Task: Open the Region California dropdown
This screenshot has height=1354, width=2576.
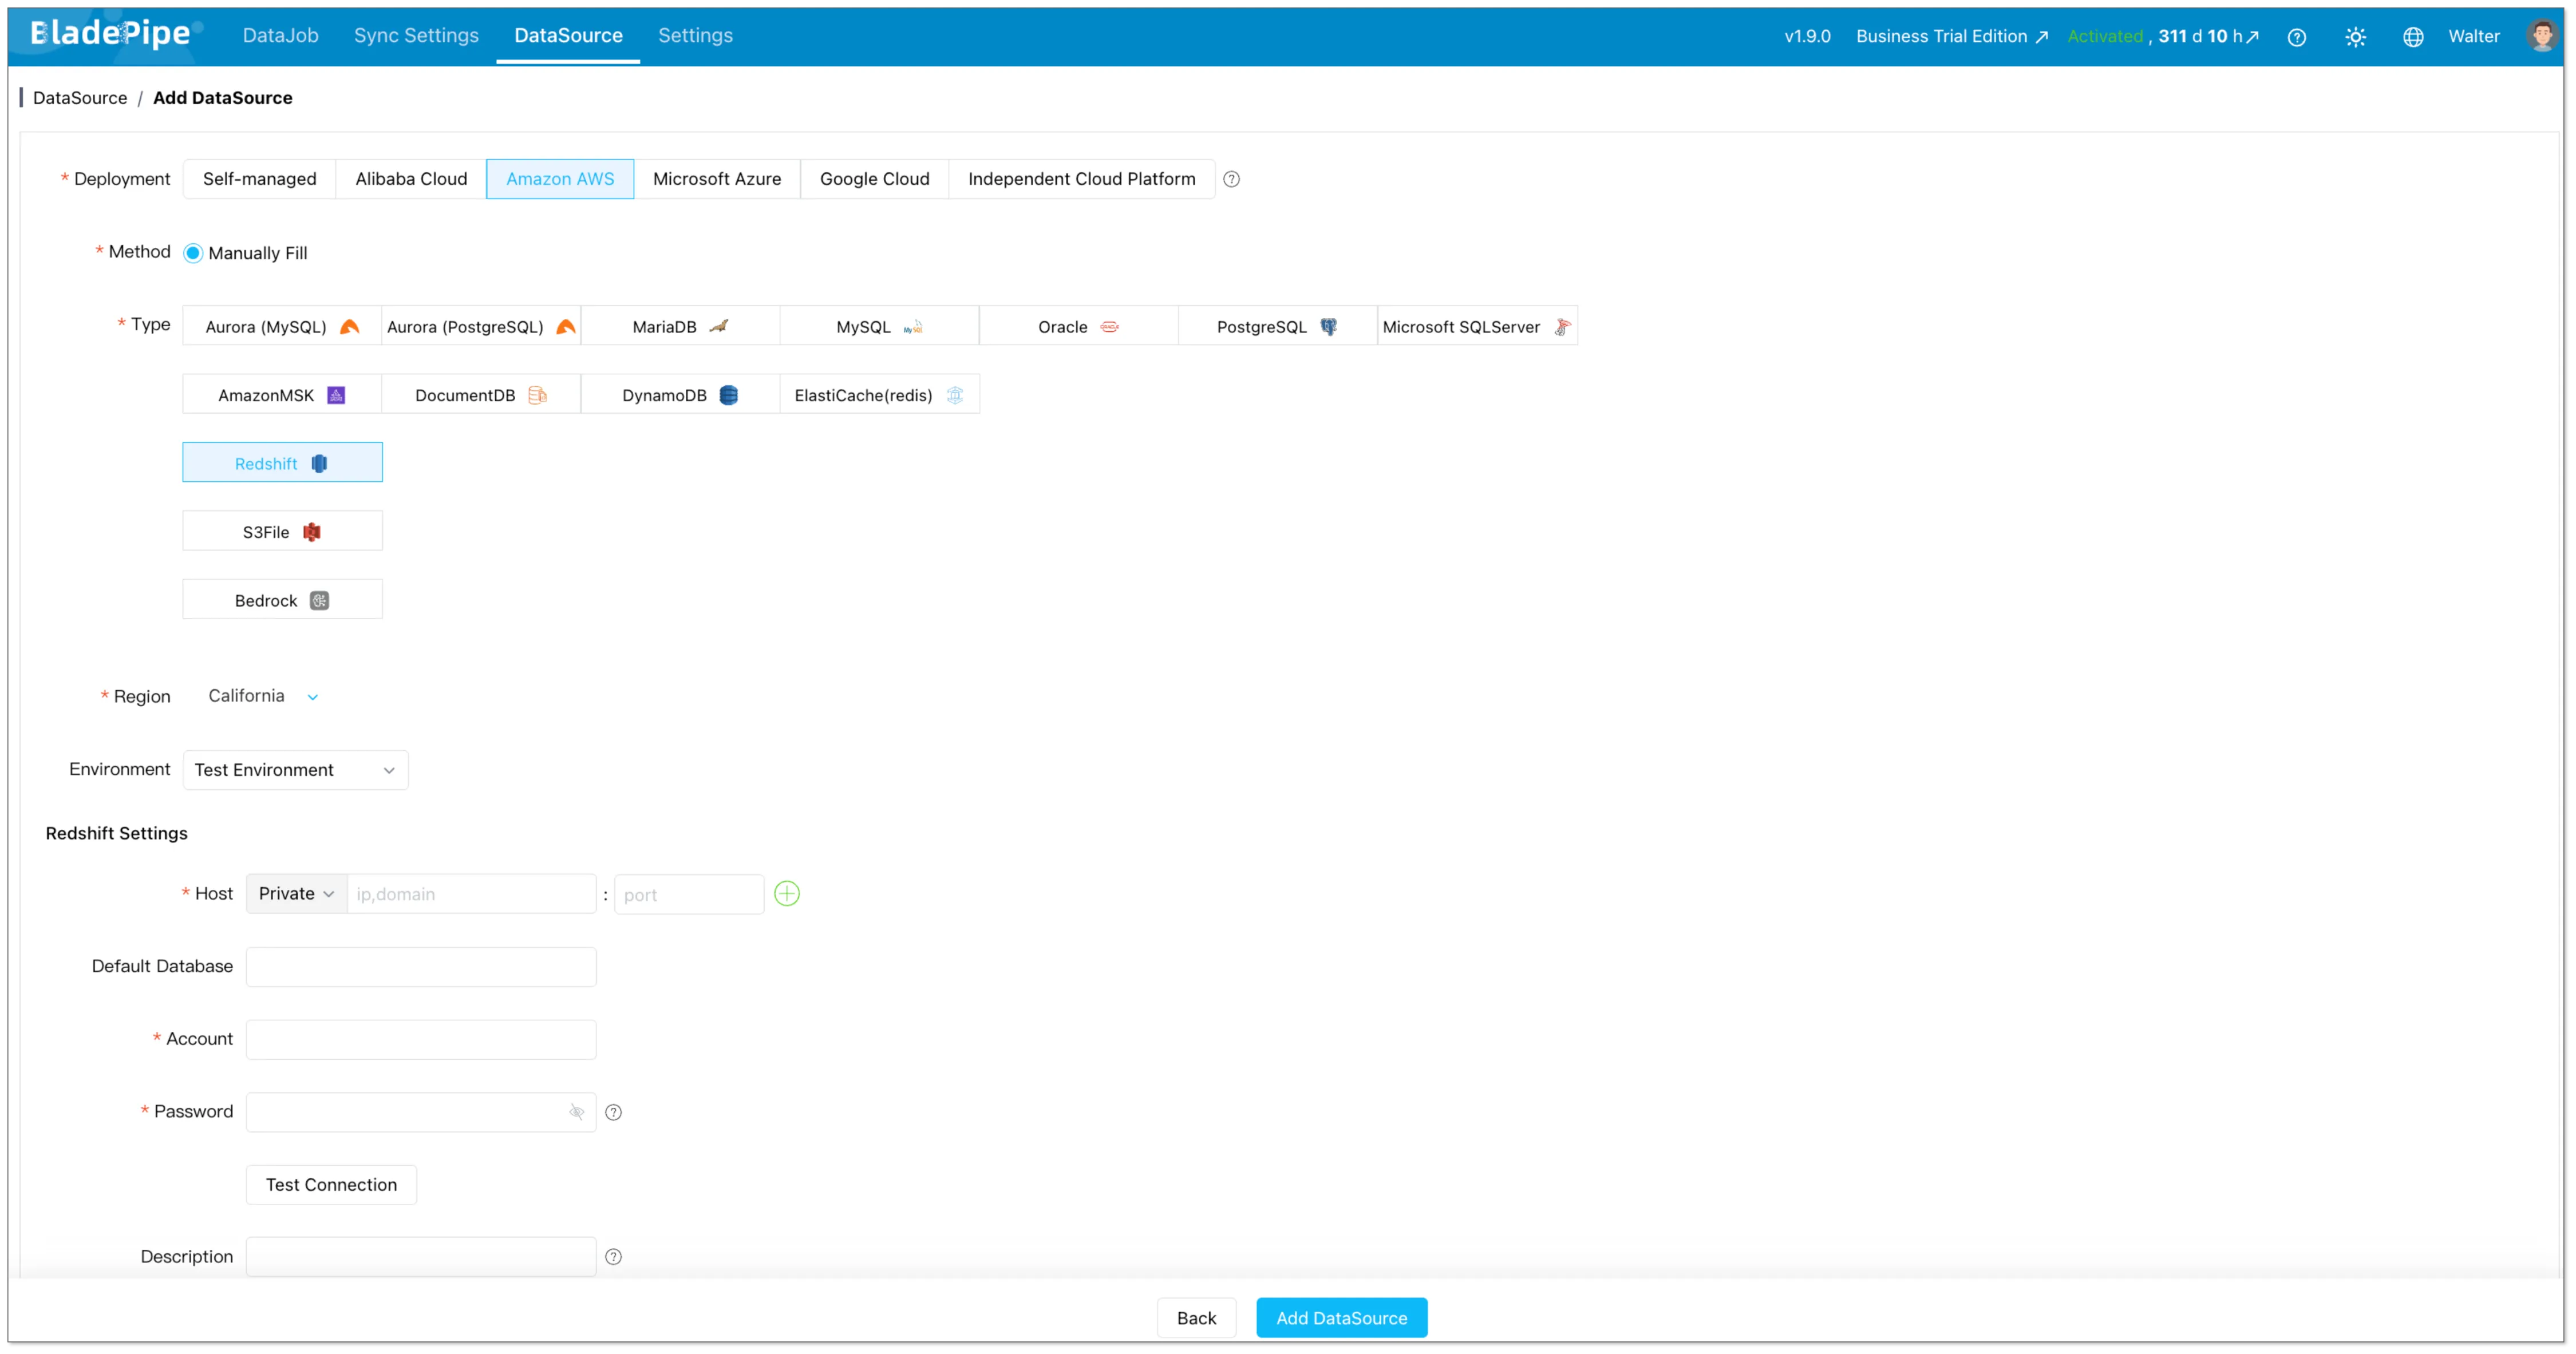Action: click(262, 696)
